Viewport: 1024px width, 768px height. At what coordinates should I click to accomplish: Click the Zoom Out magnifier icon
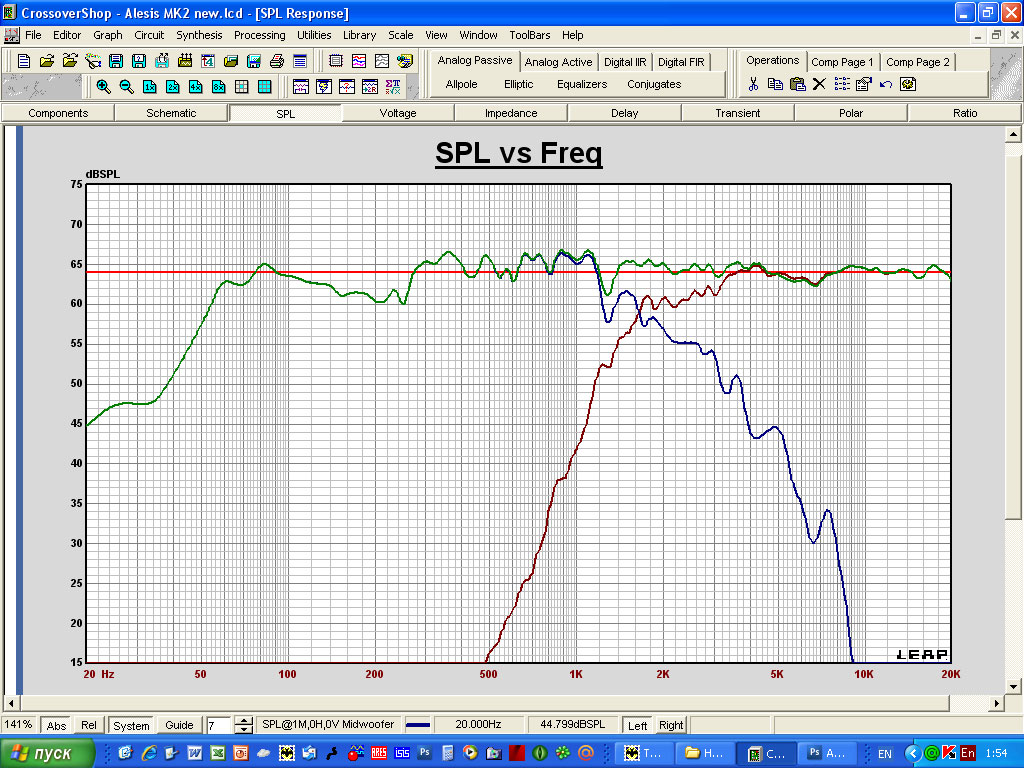click(126, 86)
